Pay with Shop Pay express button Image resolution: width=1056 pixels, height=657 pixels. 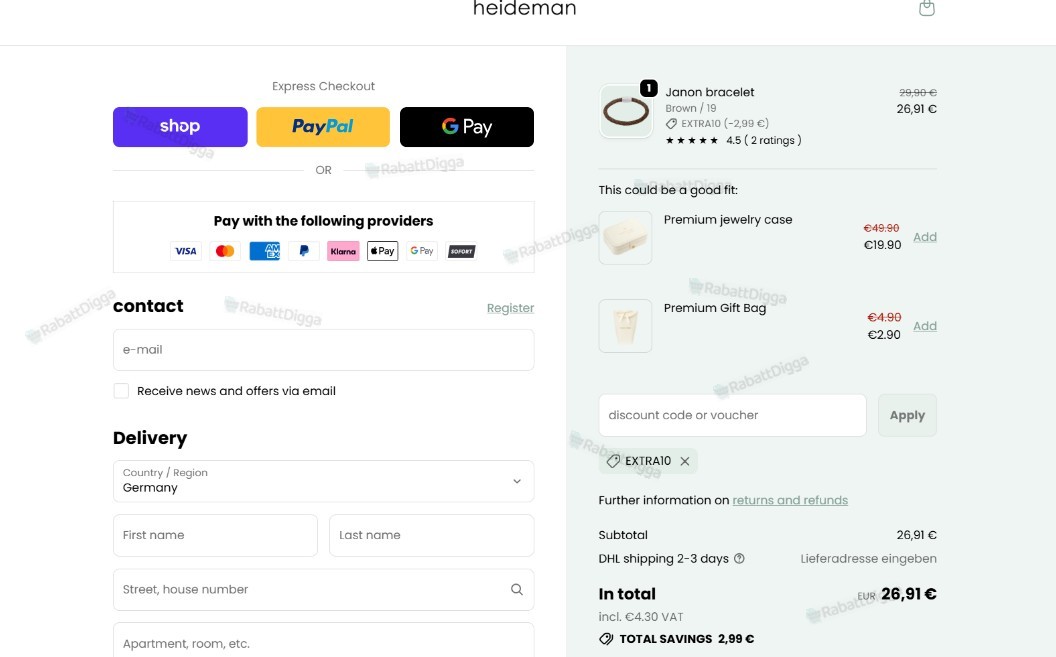[x=180, y=127]
